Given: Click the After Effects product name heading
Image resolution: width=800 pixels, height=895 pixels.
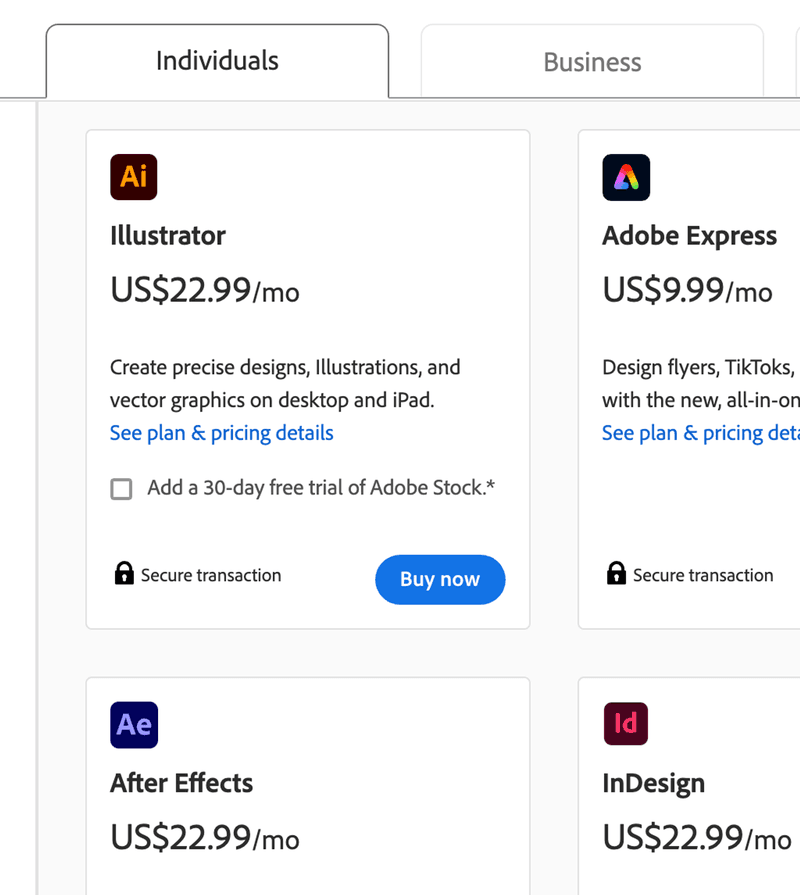Looking at the screenshot, I should tap(181, 784).
